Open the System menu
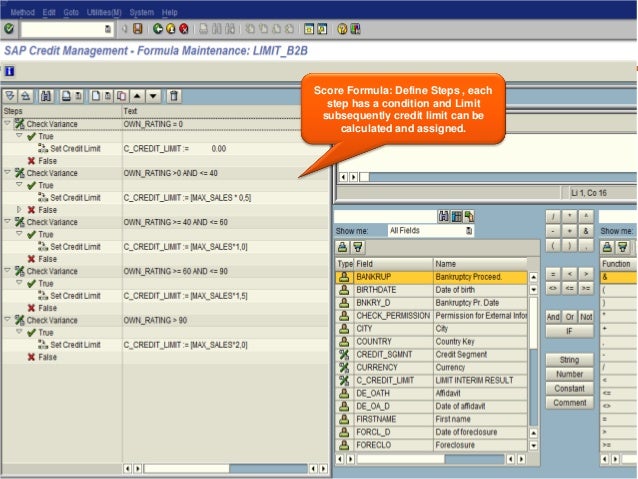The width and height of the screenshot is (638, 479). [142, 13]
